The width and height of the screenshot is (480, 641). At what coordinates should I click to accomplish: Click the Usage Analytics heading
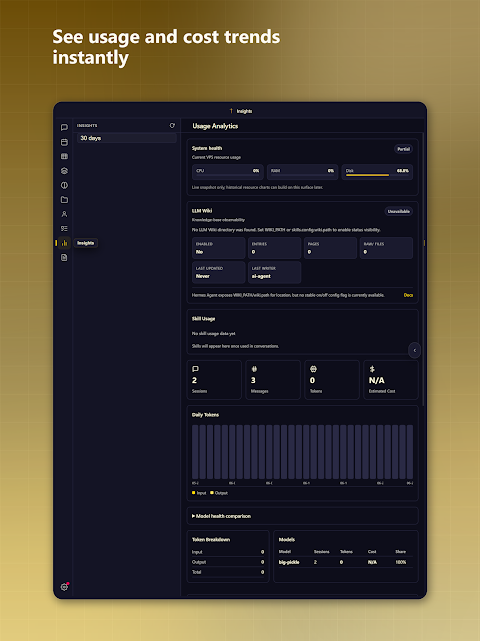[x=215, y=126]
